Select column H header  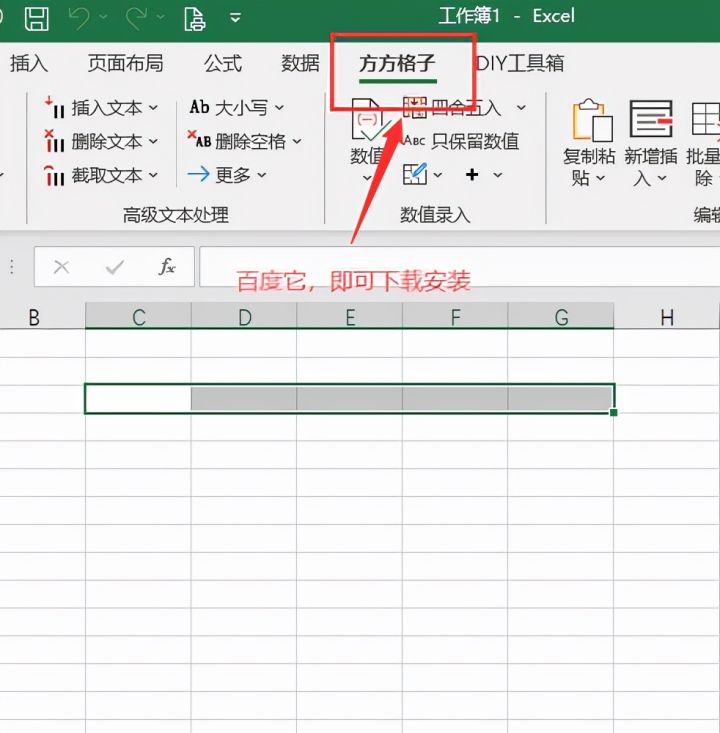click(x=667, y=317)
